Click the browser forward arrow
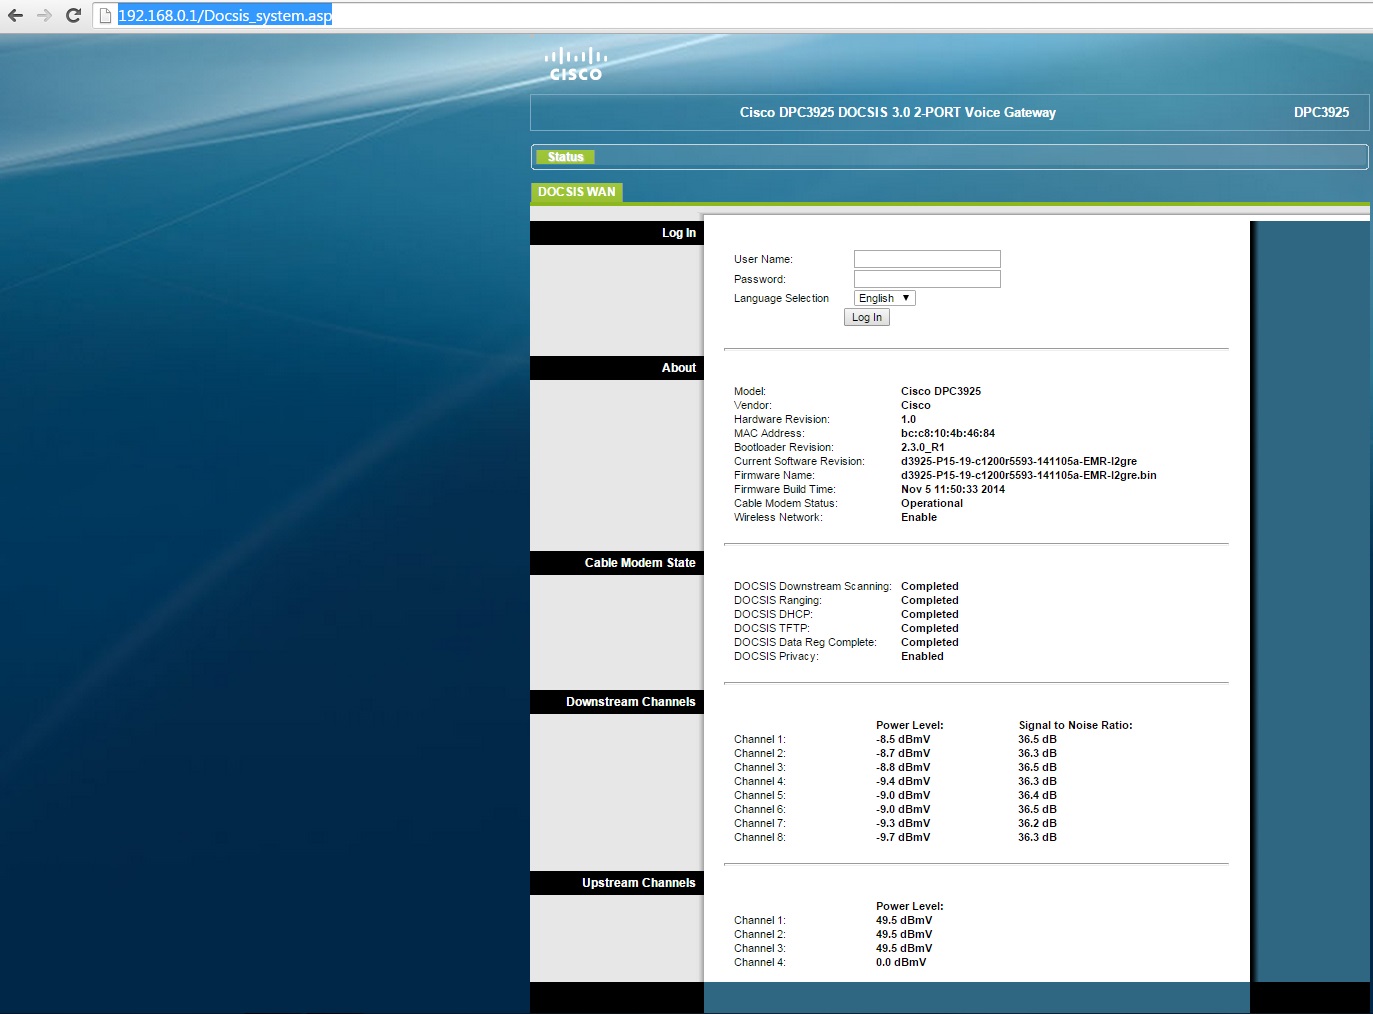The width and height of the screenshot is (1373, 1014). point(44,15)
